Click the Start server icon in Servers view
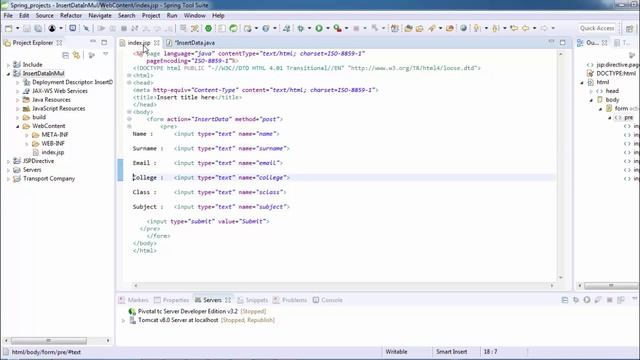This screenshot has height=360, width=640. click(587, 300)
